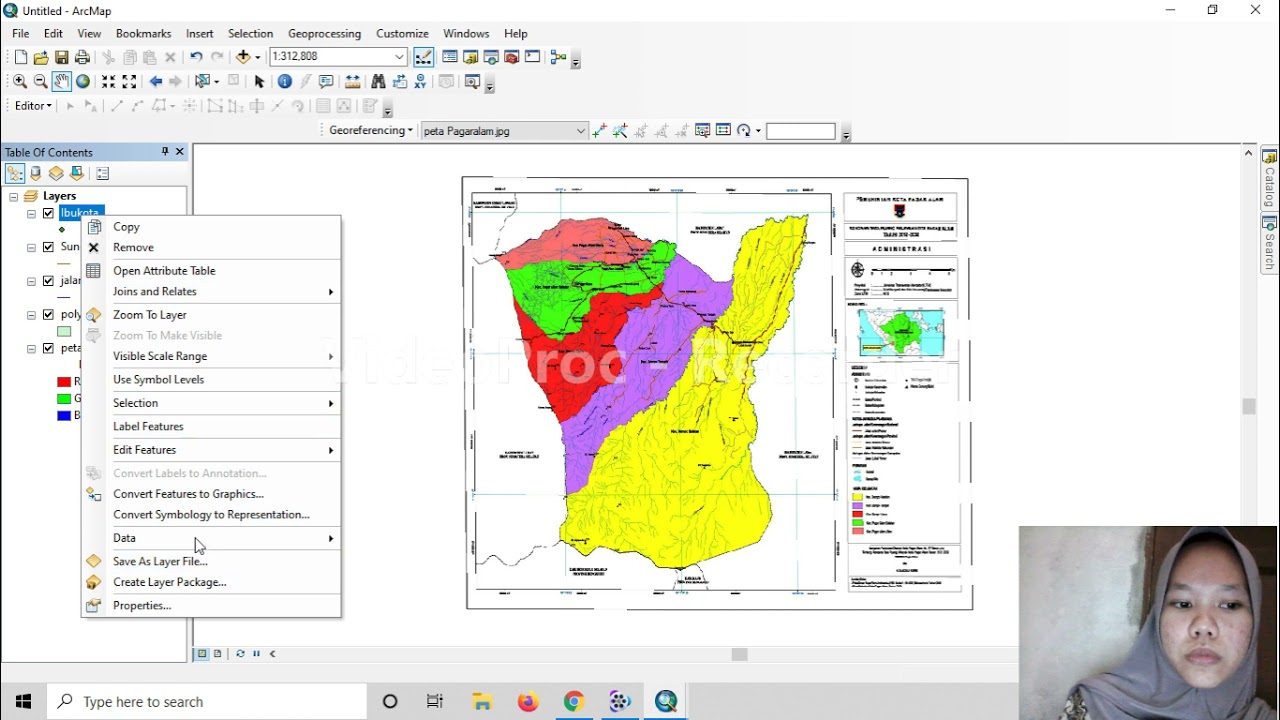Open the Catalog side tab

[1269, 179]
